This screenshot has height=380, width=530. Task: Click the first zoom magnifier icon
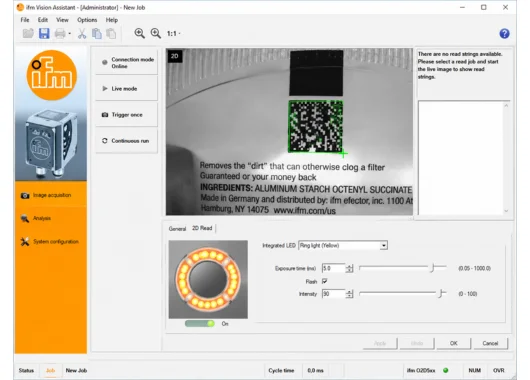(x=139, y=33)
